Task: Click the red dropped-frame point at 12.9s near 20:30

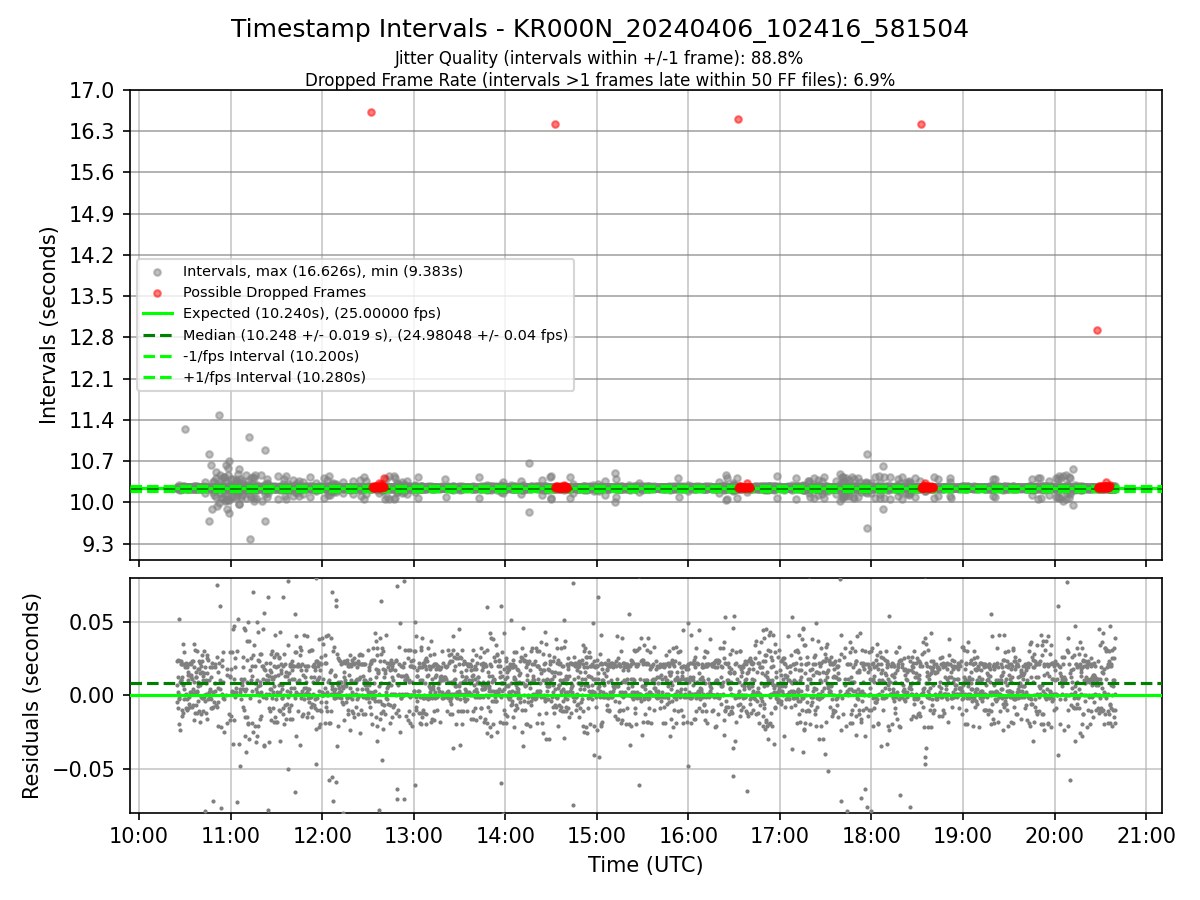Action: point(1097,330)
